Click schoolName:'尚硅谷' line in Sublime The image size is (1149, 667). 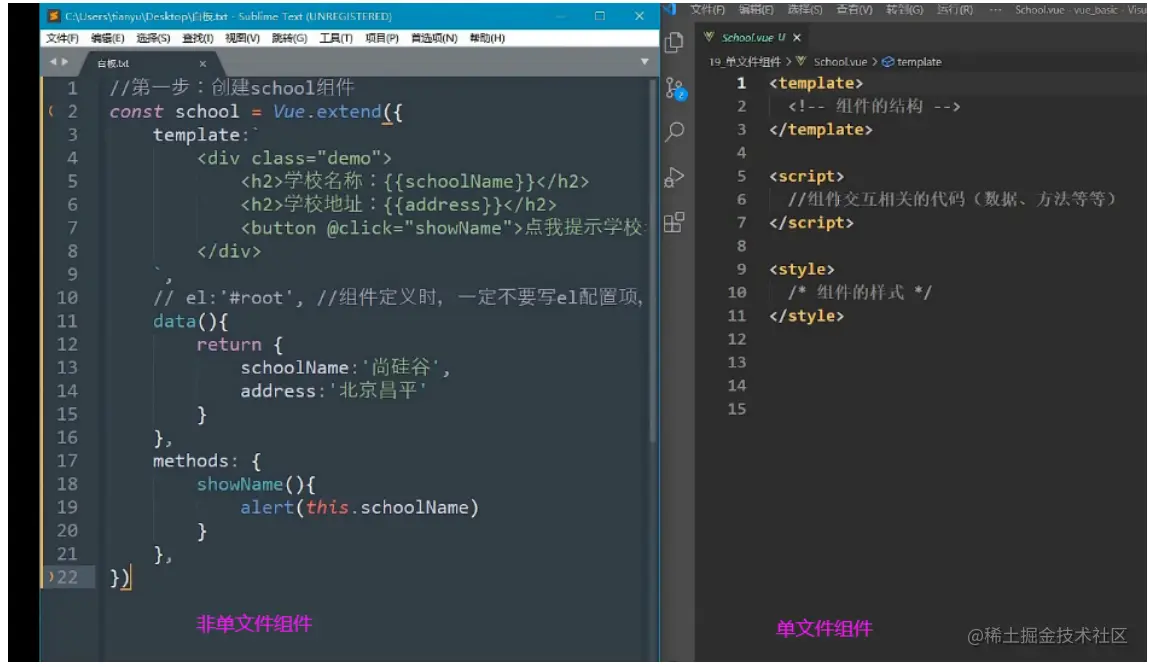pyautogui.click(x=345, y=367)
